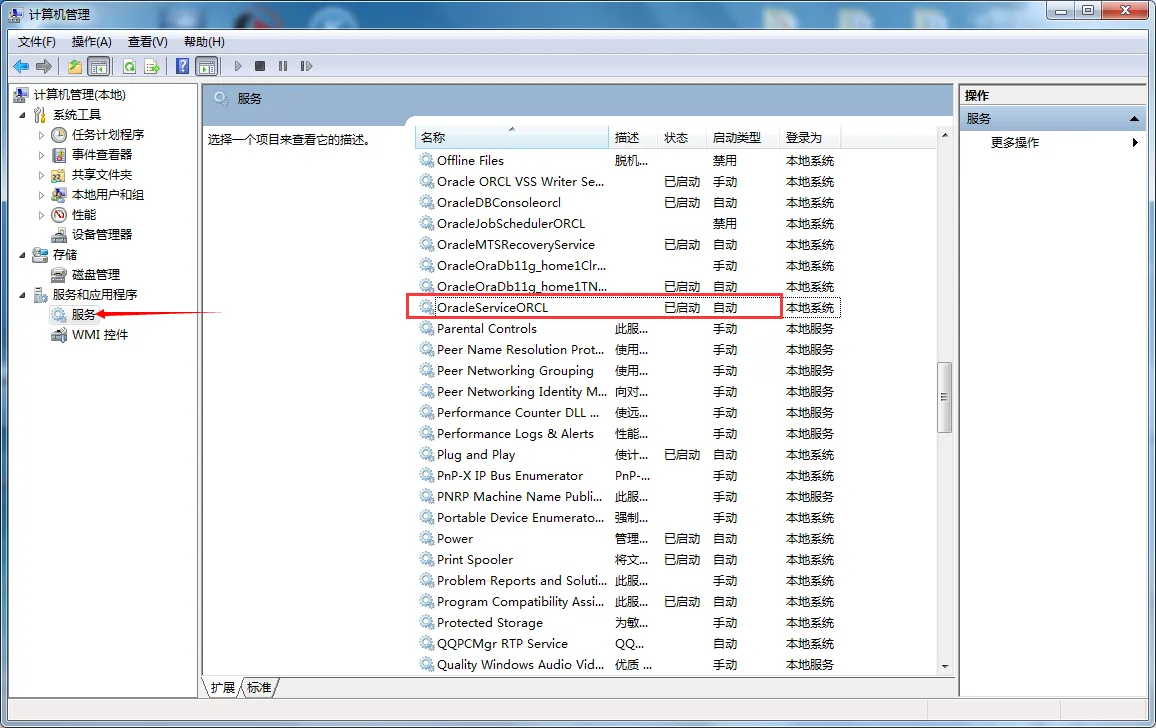Expand the 共享文件夹 node arrow
The image size is (1156, 728).
click(41, 175)
